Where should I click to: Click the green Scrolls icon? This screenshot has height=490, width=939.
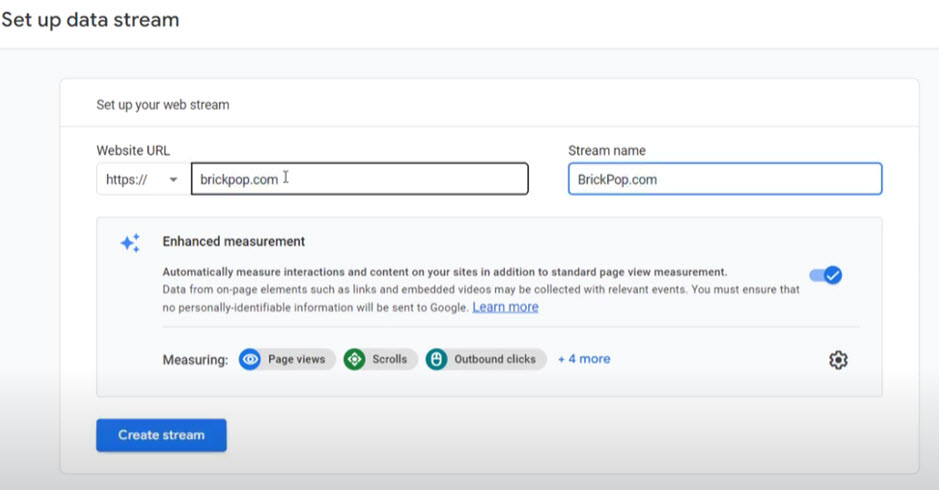point(354,360)
